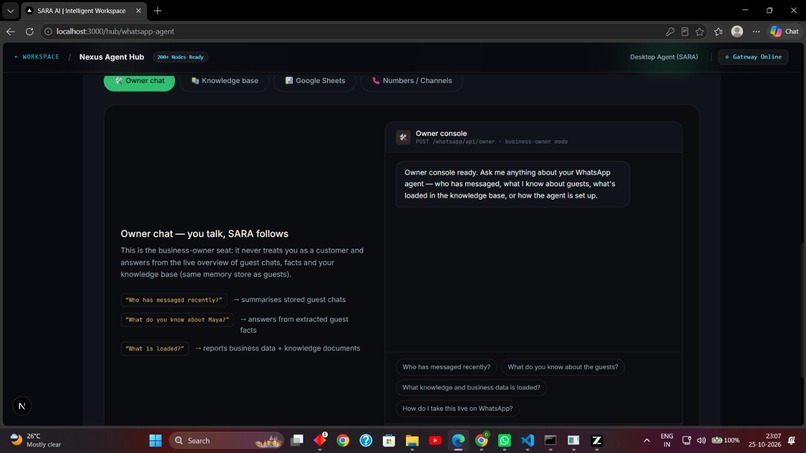Open the Terminal app in the taskbar
806x453 pixels.
tap(550, 441)
